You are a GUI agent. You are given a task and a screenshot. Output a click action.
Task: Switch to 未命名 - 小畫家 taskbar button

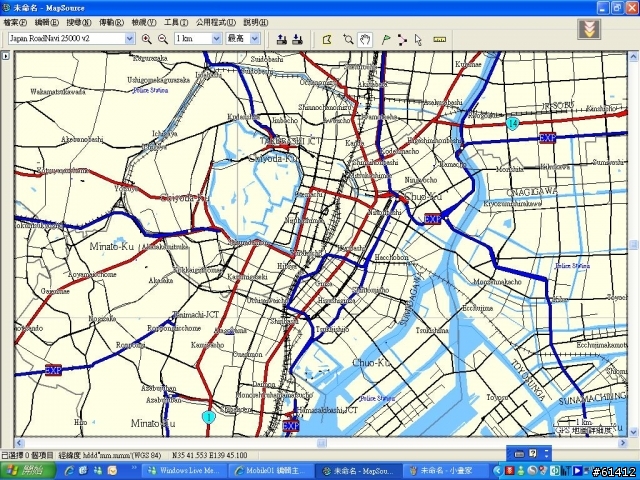coord(445,471)
